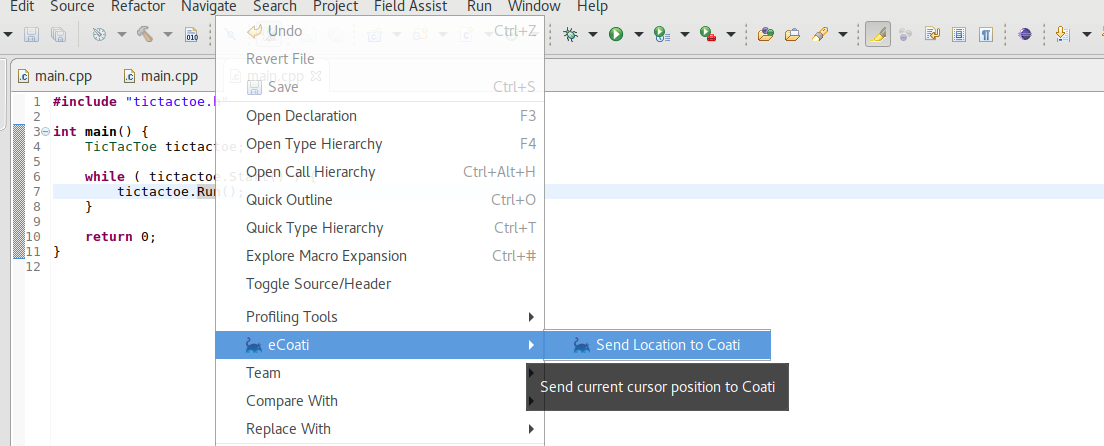Click the build configuration gauge icon
1104x446 pixels.
[99, 34]
